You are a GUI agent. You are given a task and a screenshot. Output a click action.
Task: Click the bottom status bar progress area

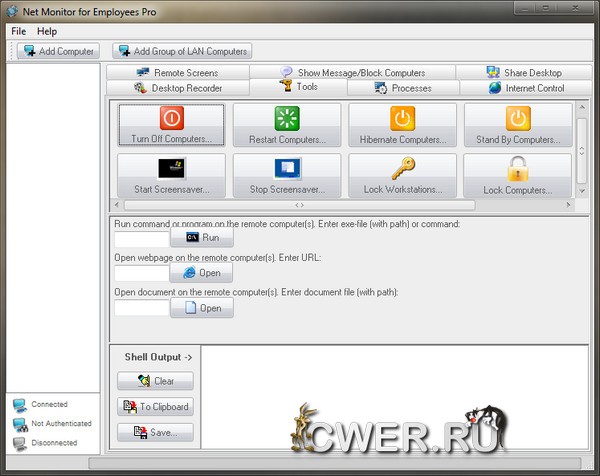[x=335, y=463]
